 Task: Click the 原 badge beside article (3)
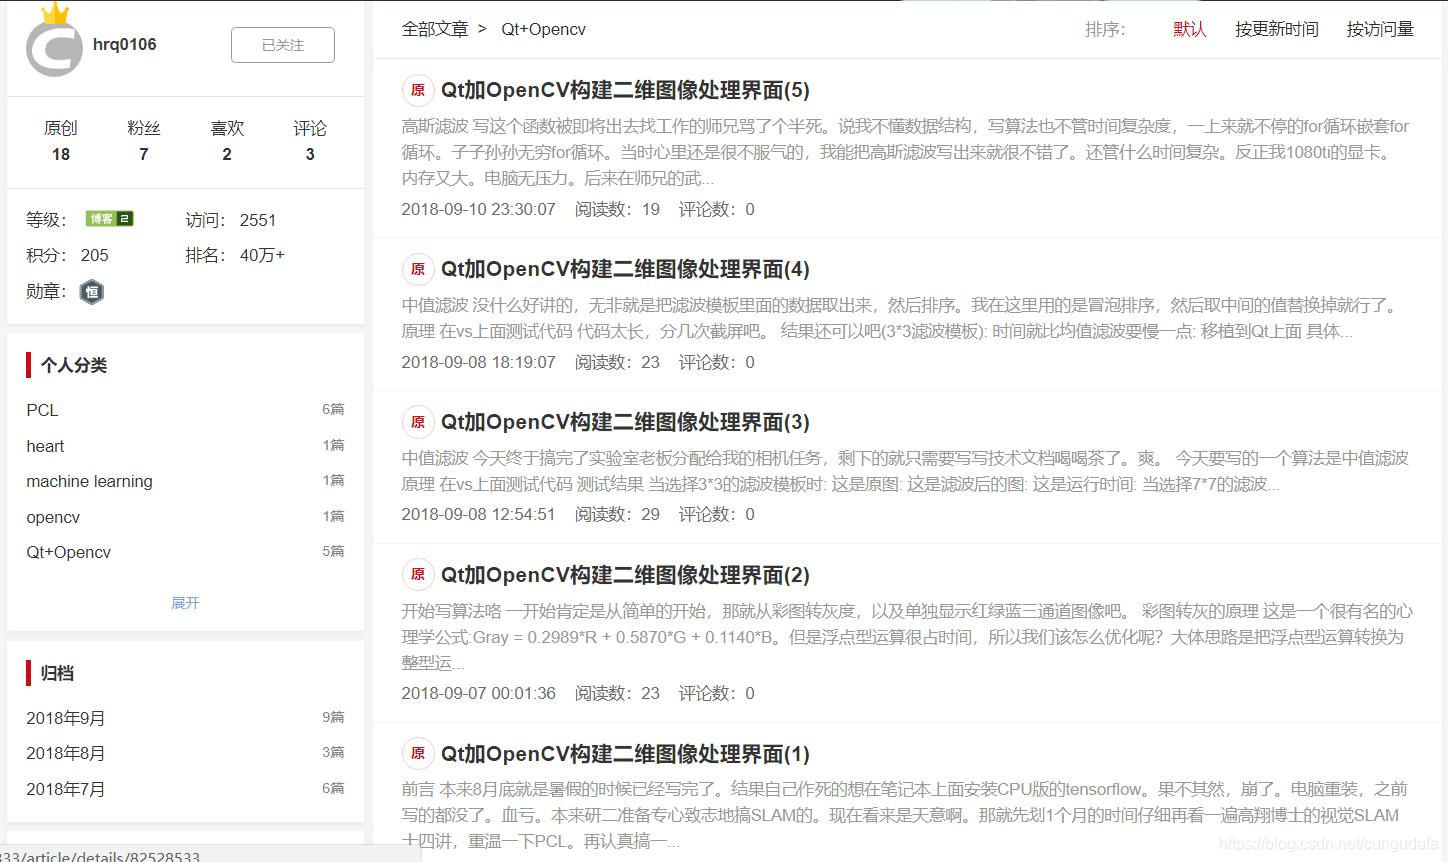point(418,422)
